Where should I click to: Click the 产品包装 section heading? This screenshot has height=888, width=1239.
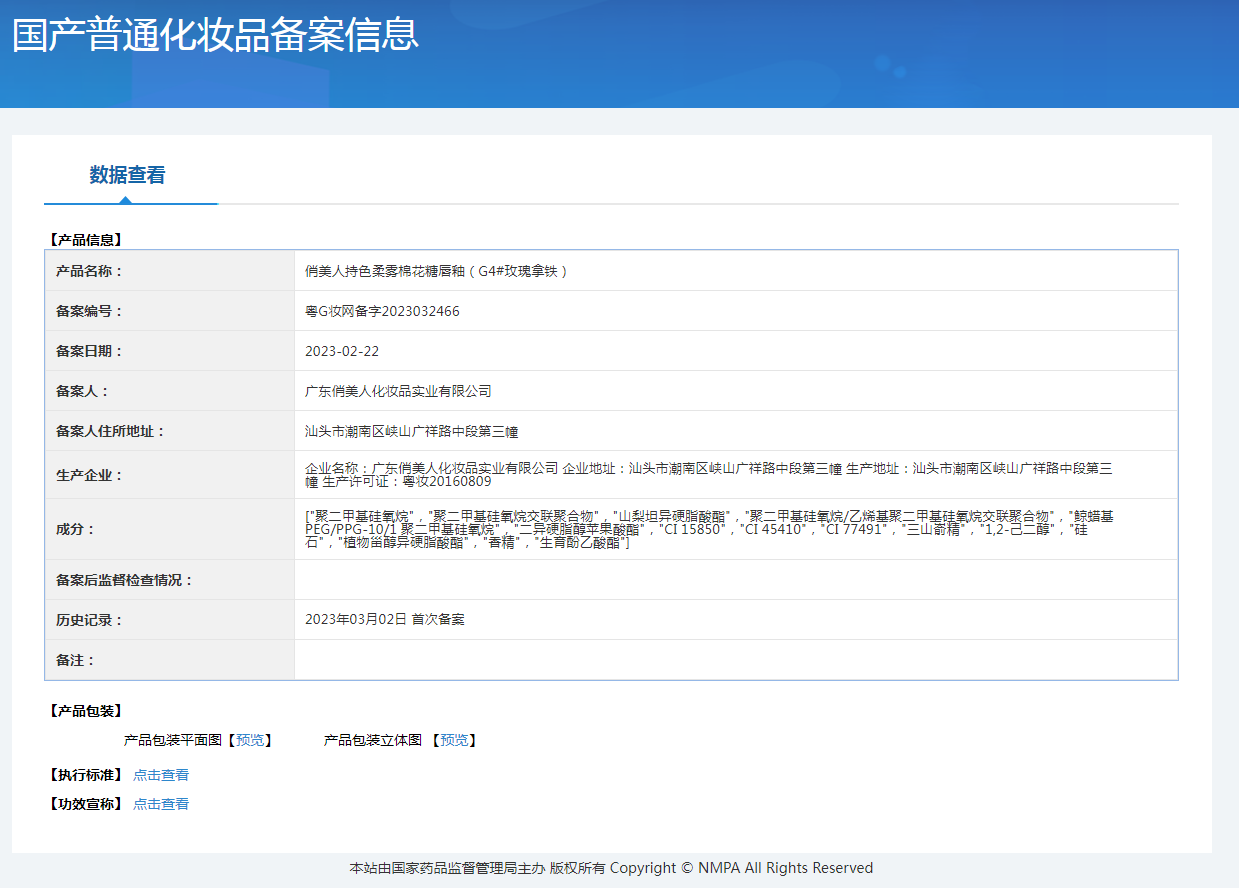tap(85, 711)
